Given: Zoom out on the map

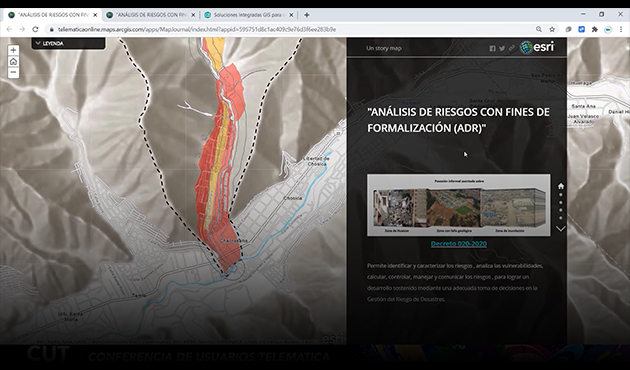Looking at the screenshot, I should (x=13, y=73).
